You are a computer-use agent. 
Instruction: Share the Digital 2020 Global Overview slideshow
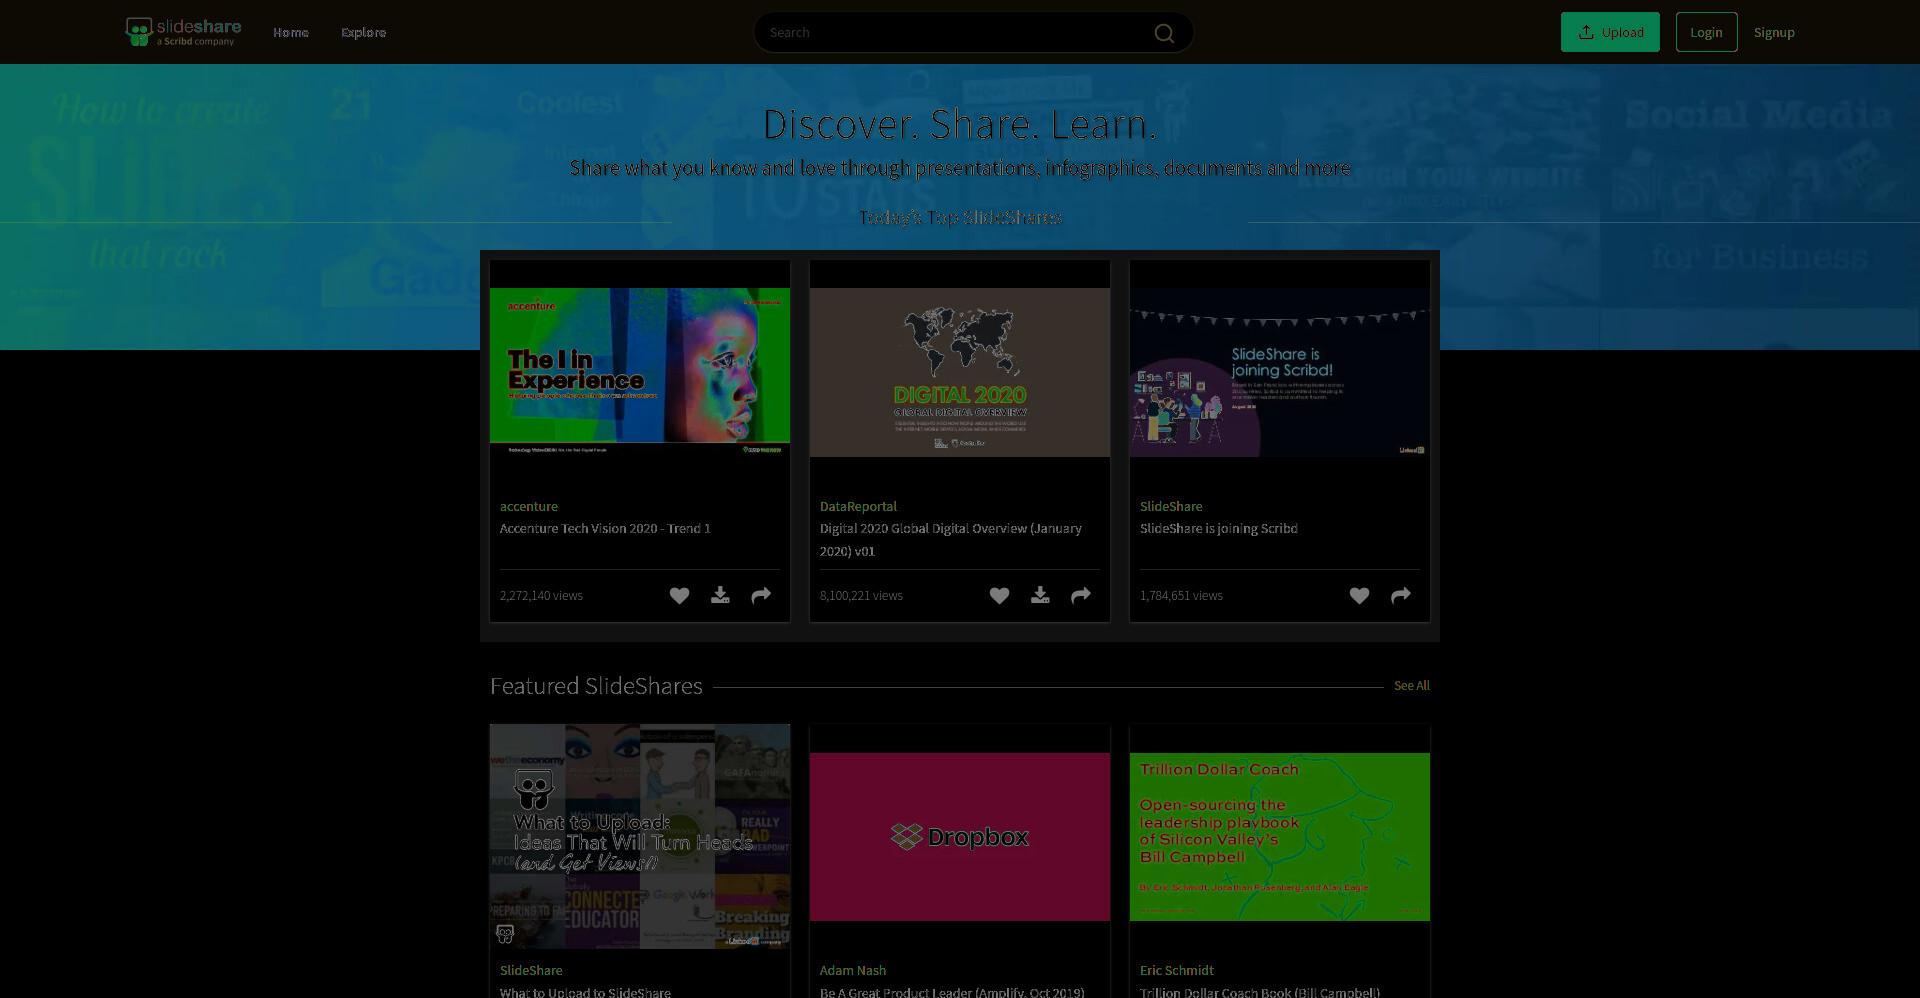point(1081,596)
